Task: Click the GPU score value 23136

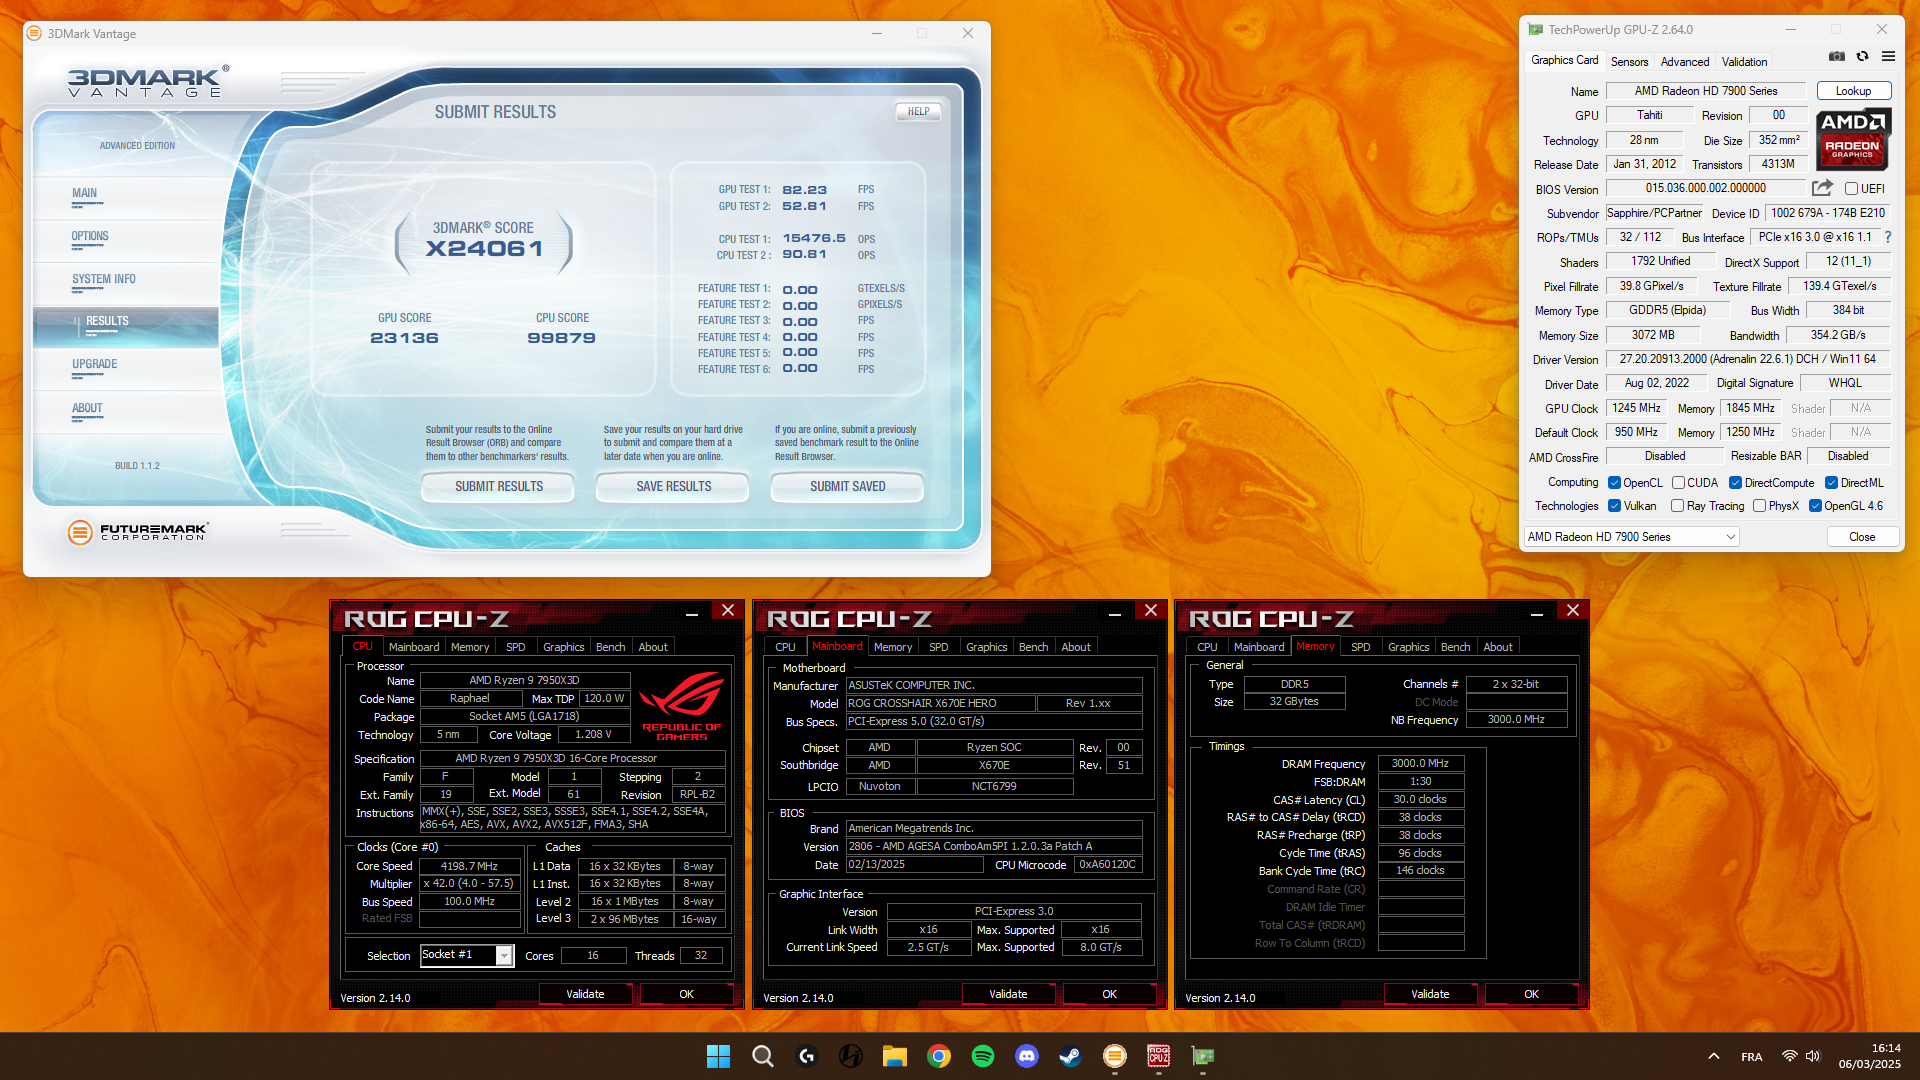Action: click(x=404, y=338)
